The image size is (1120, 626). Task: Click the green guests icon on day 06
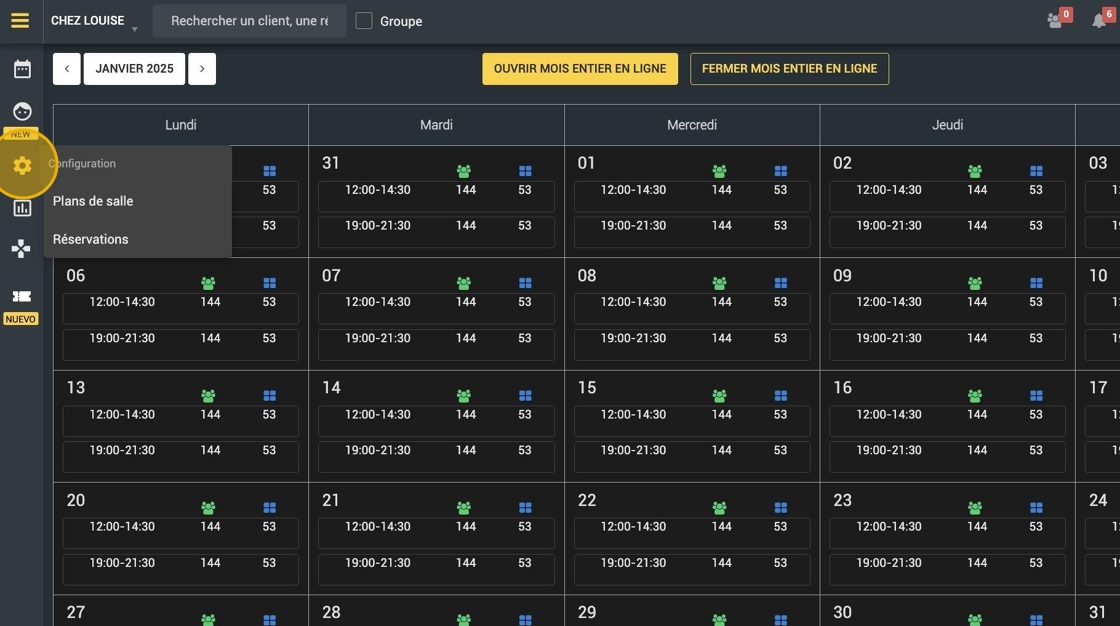(208, 283)
